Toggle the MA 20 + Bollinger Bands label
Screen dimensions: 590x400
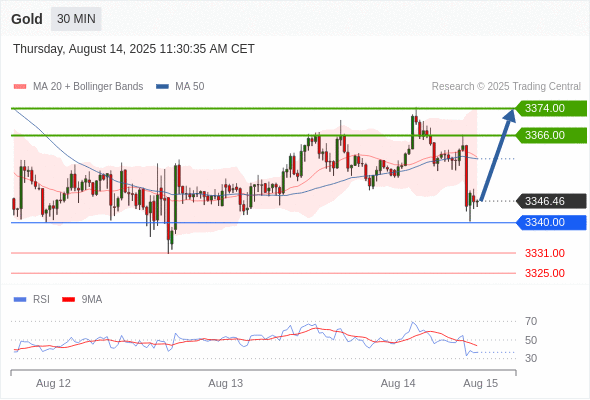click(x=88, y=87)
